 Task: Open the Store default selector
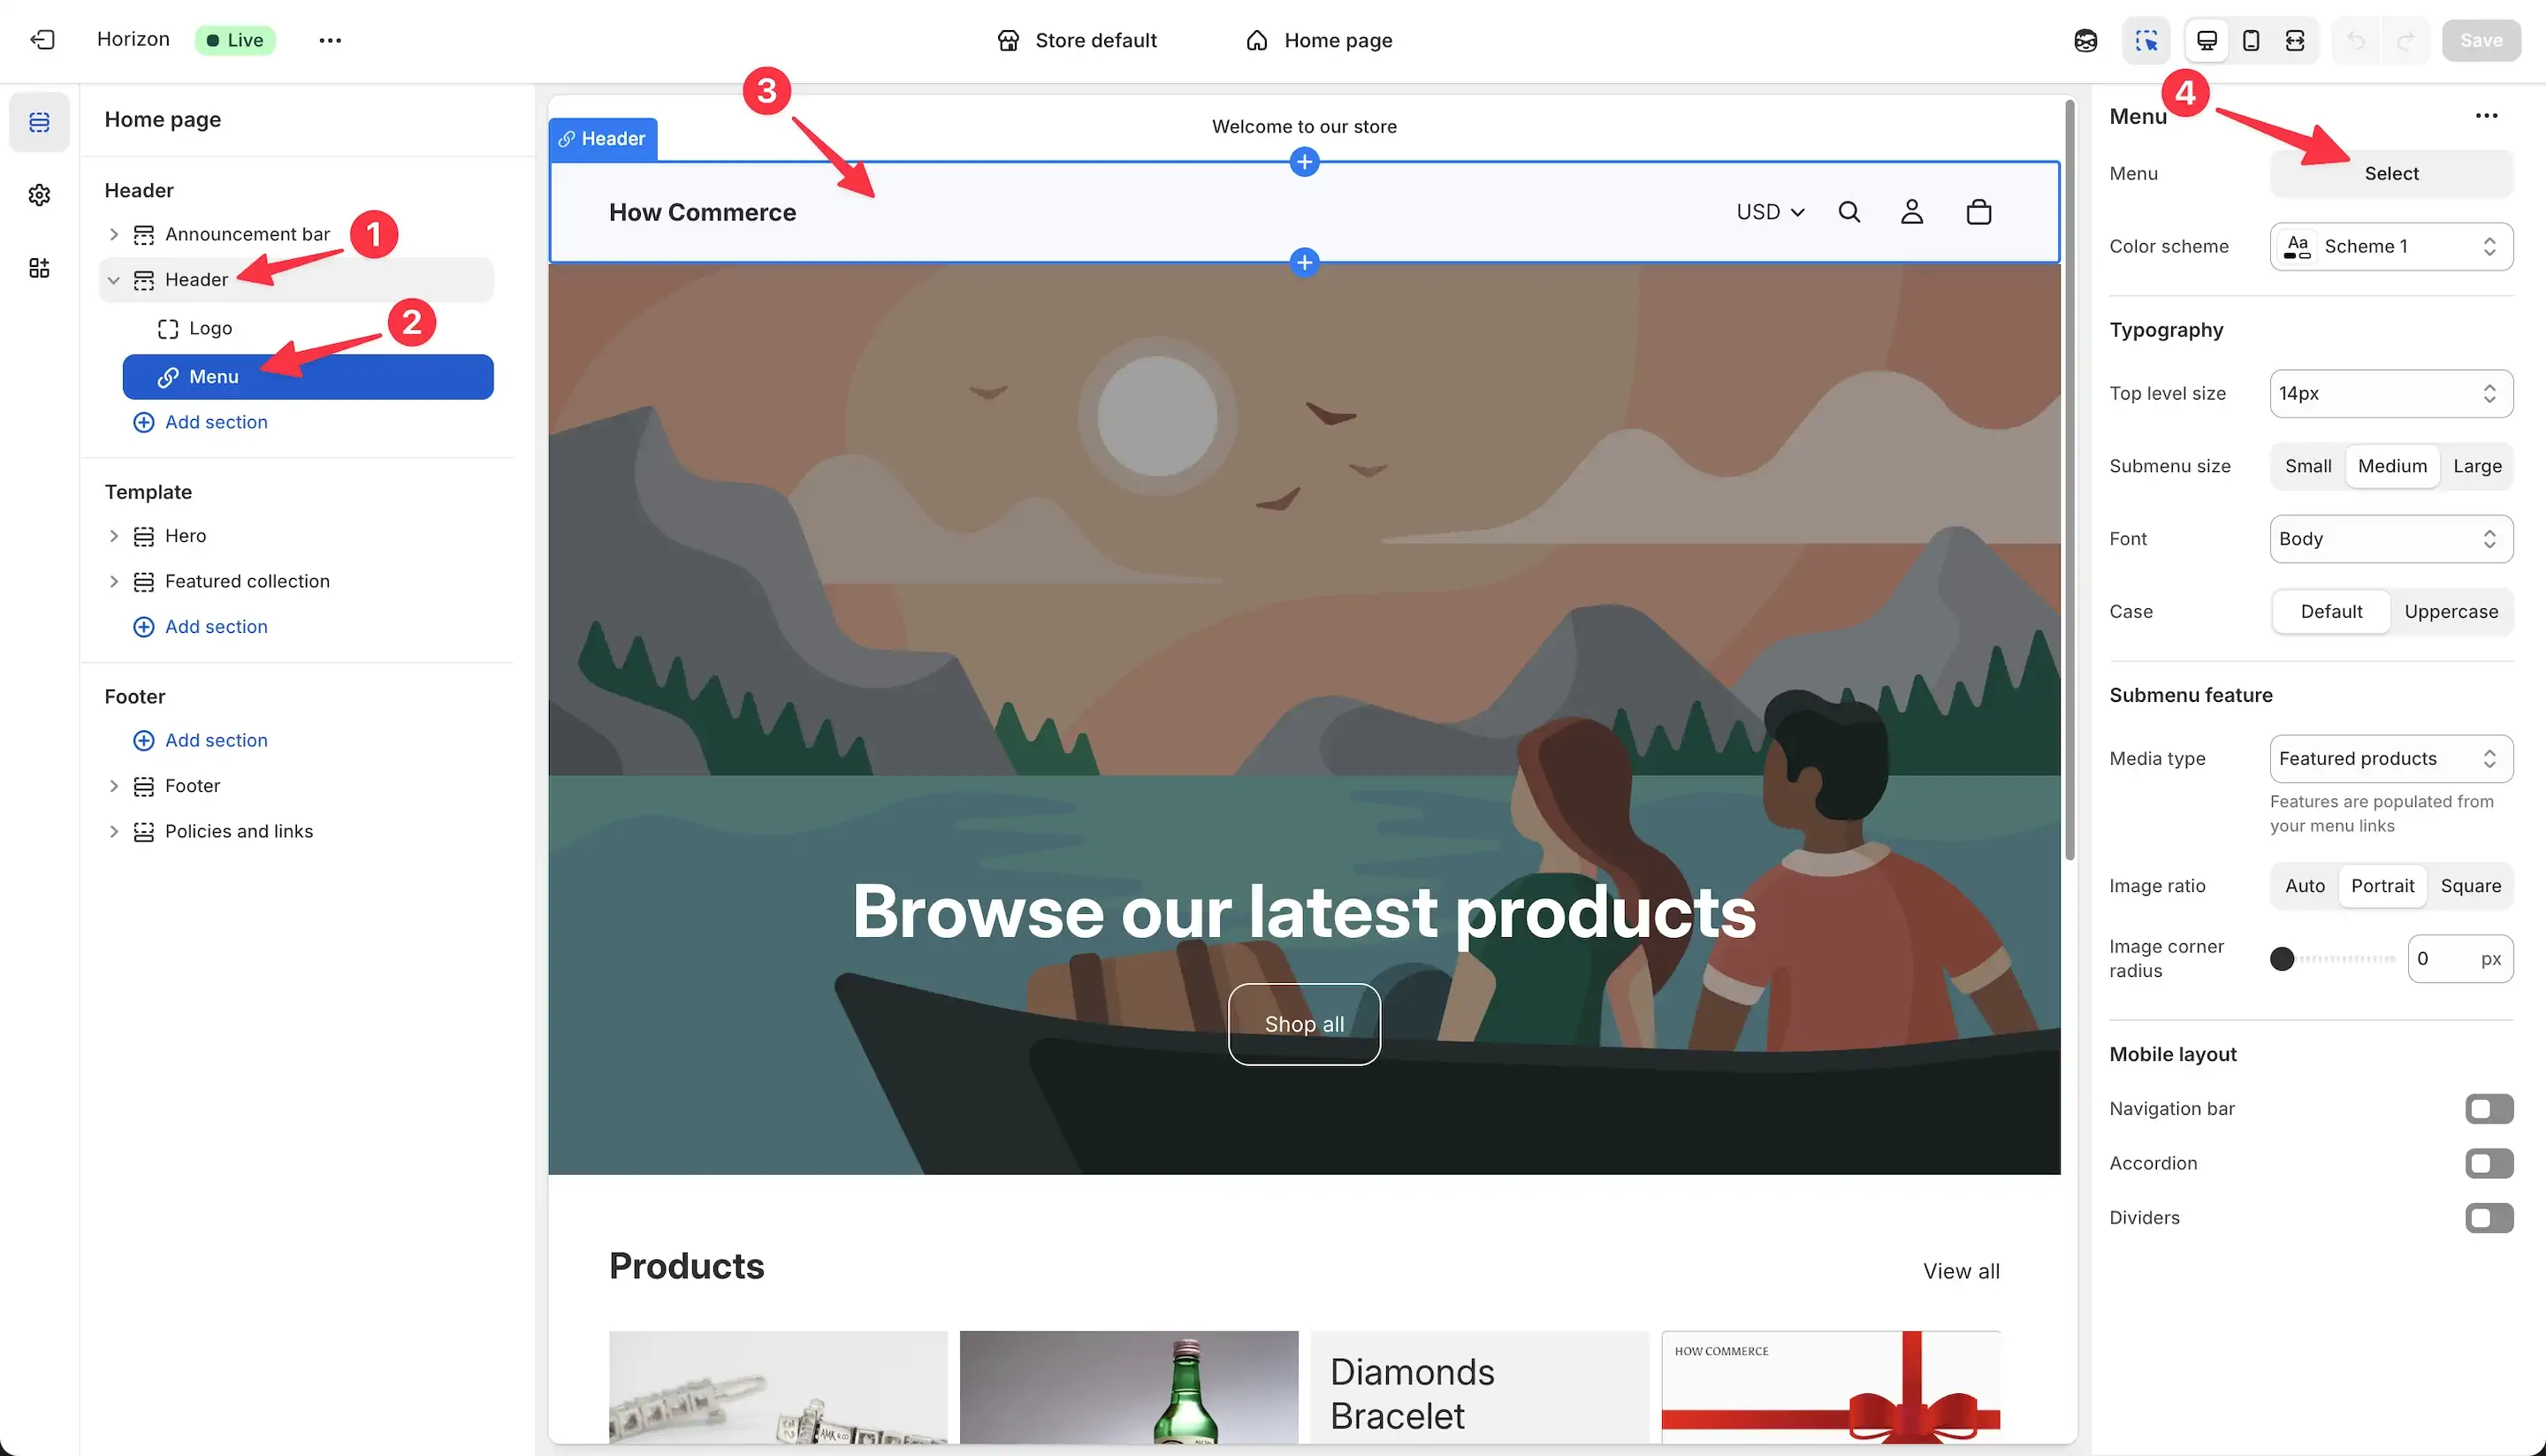(1077, 40)
